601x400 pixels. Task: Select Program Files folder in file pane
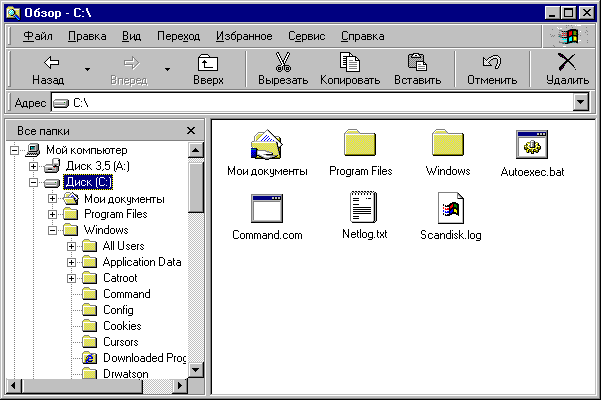tap(360, 143)
